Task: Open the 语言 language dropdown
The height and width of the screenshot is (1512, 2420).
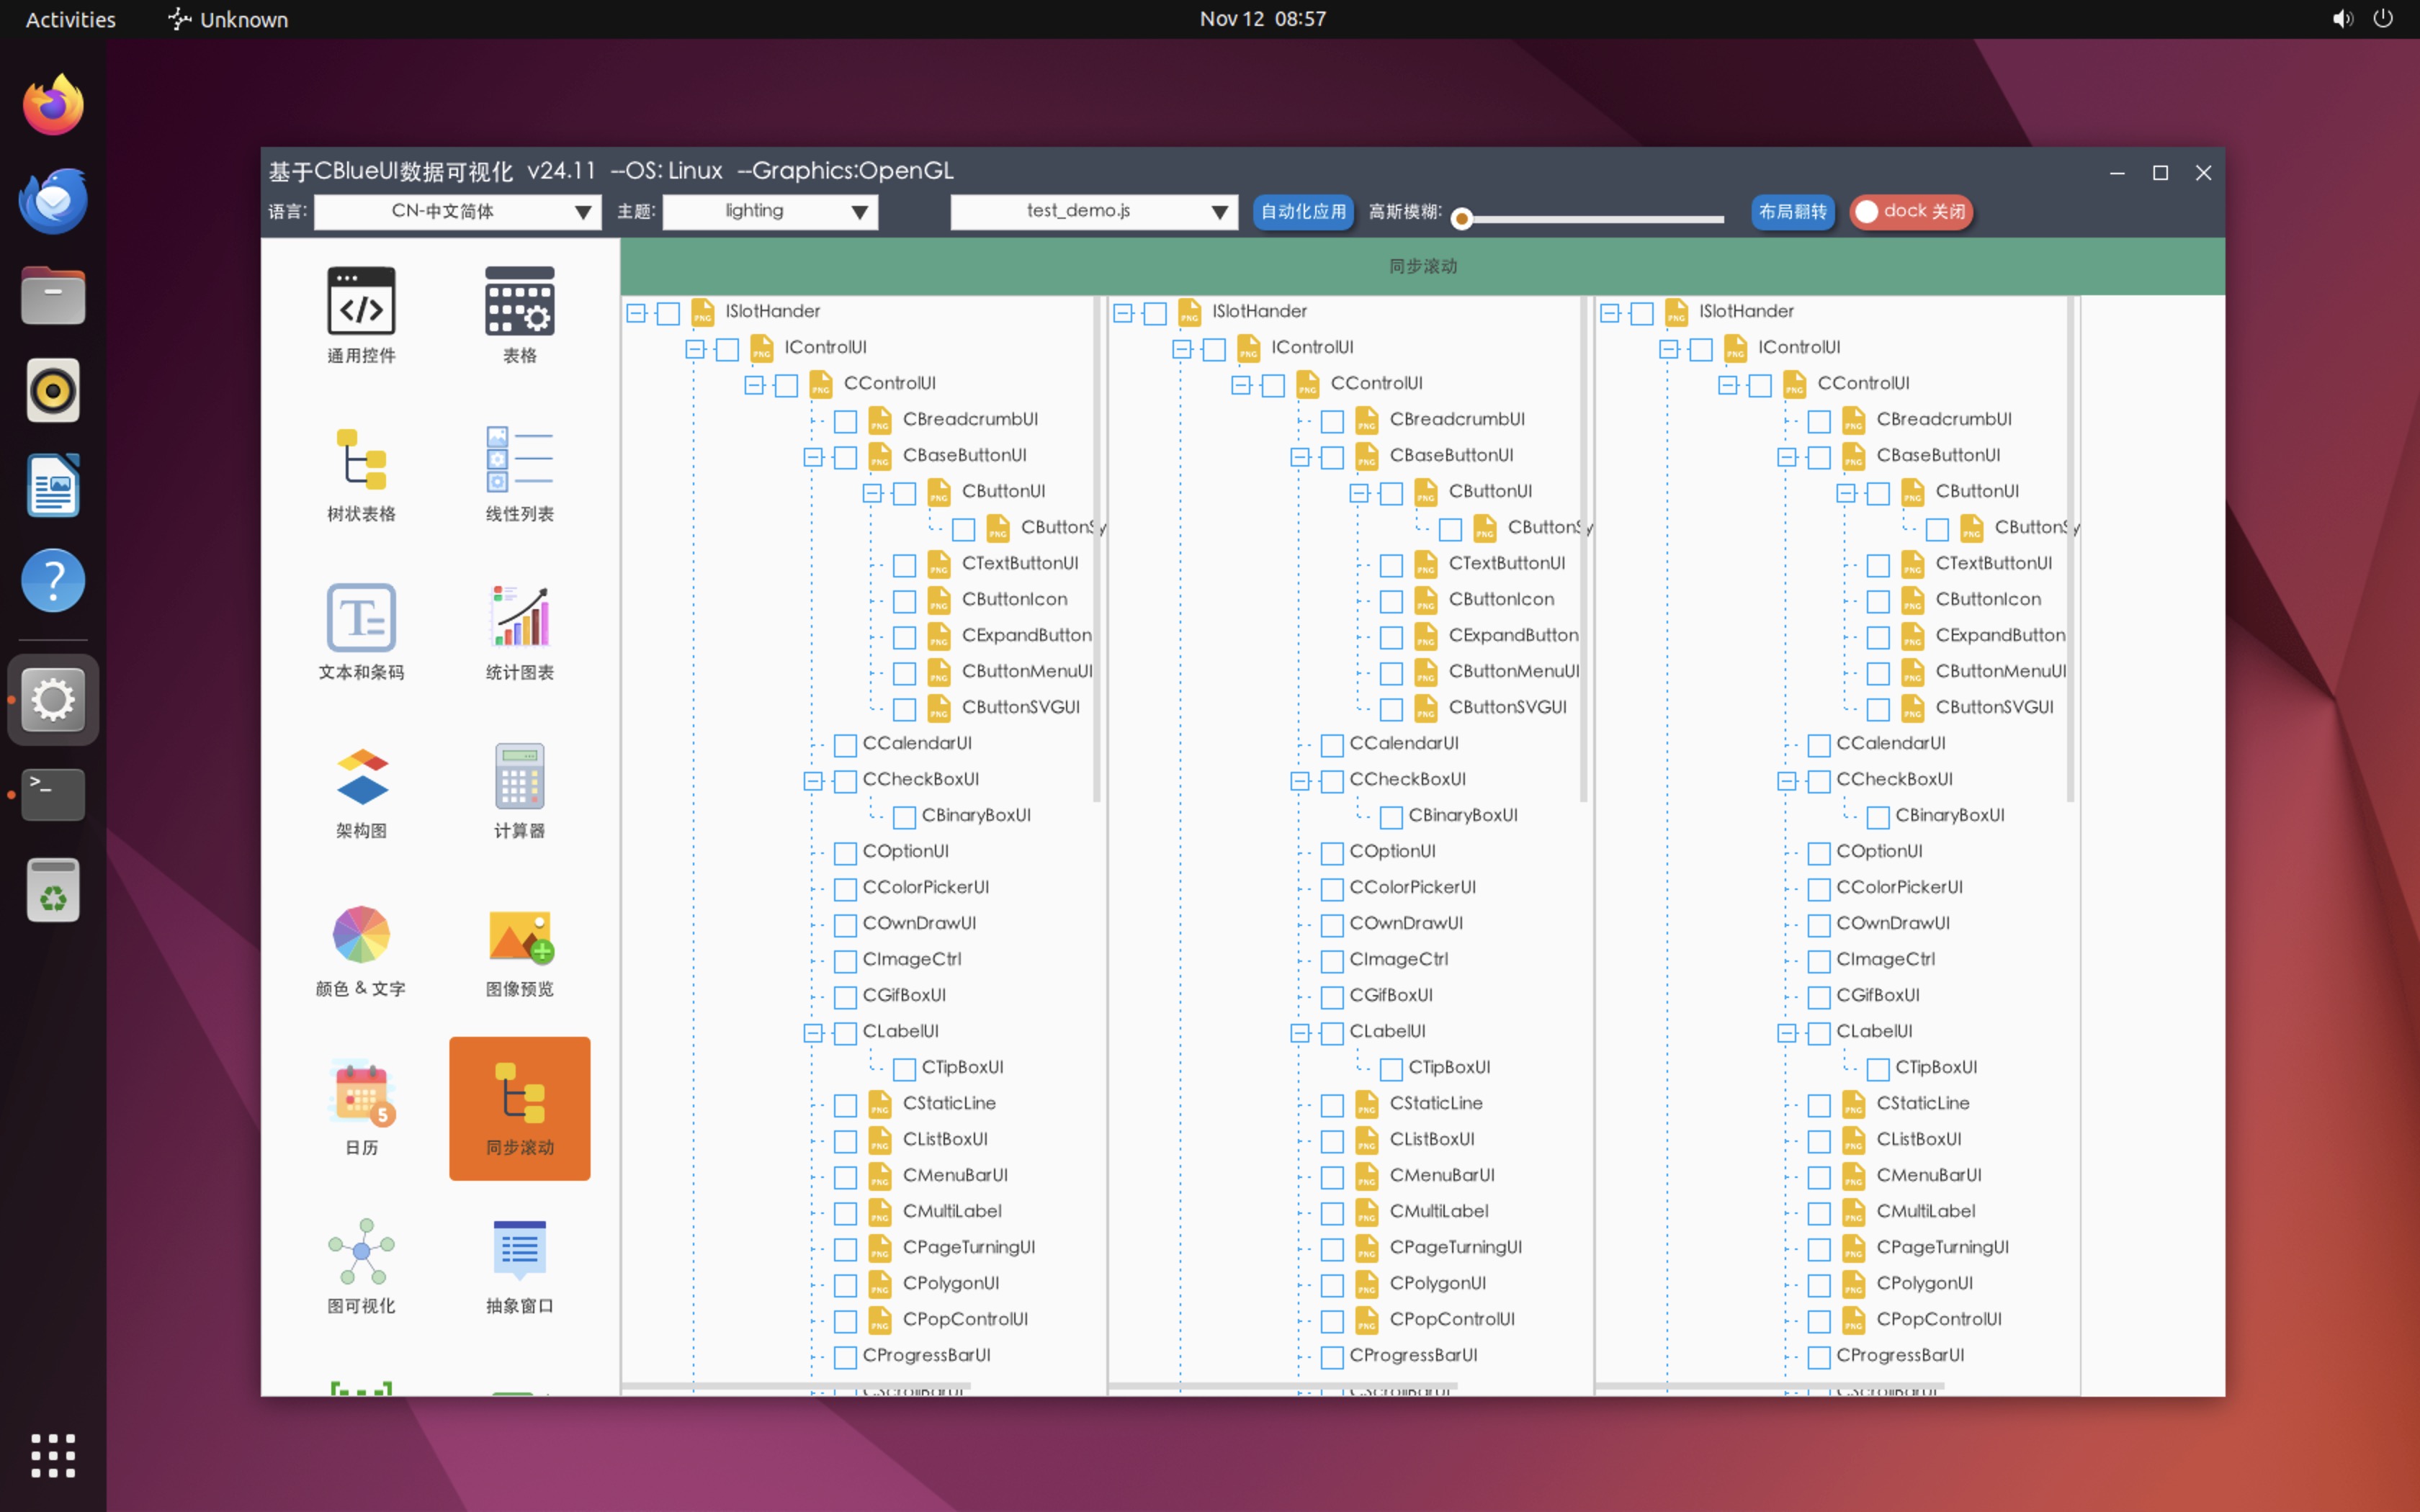Action: pos(457,212)
